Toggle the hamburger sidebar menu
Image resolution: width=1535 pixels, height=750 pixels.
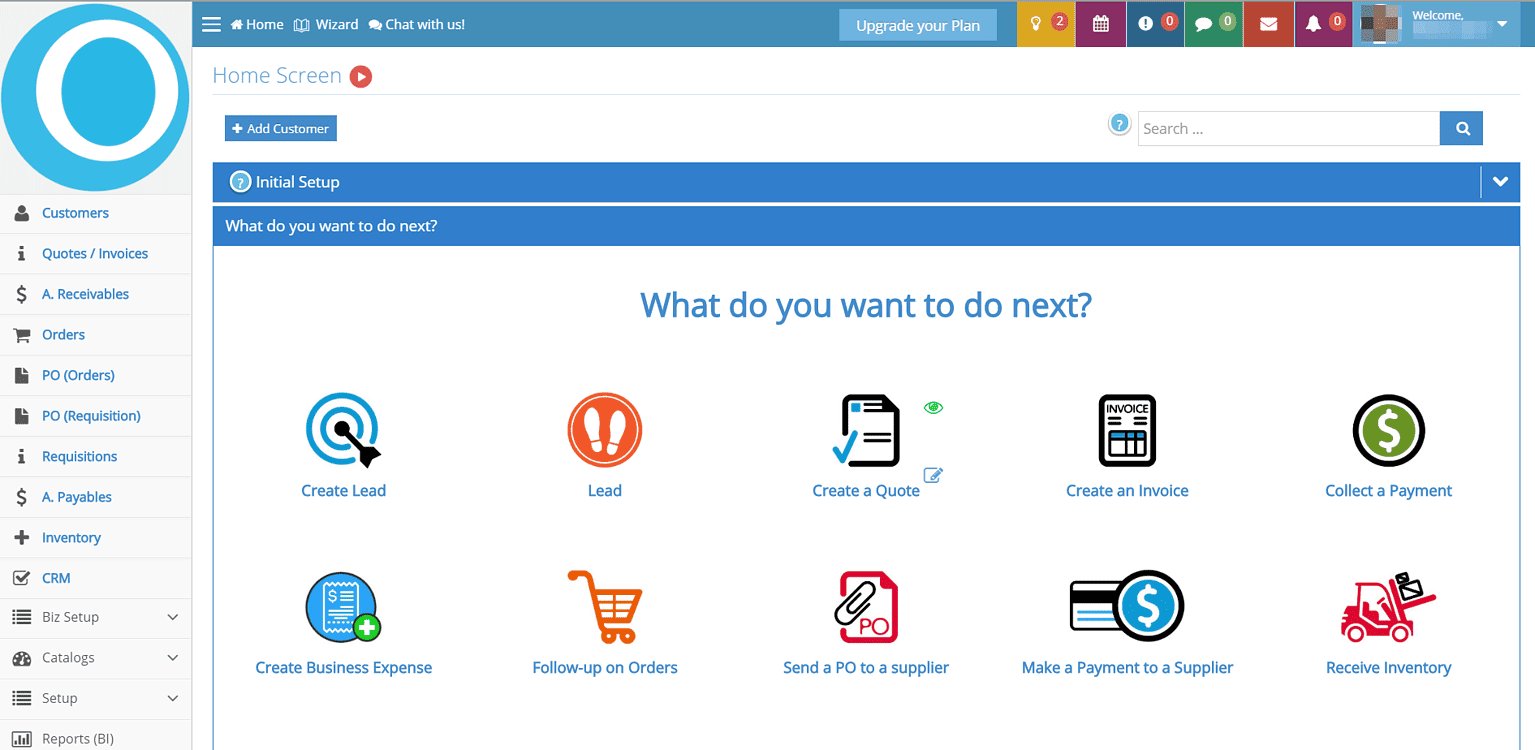pyautogui.click(x=211, y=24)
